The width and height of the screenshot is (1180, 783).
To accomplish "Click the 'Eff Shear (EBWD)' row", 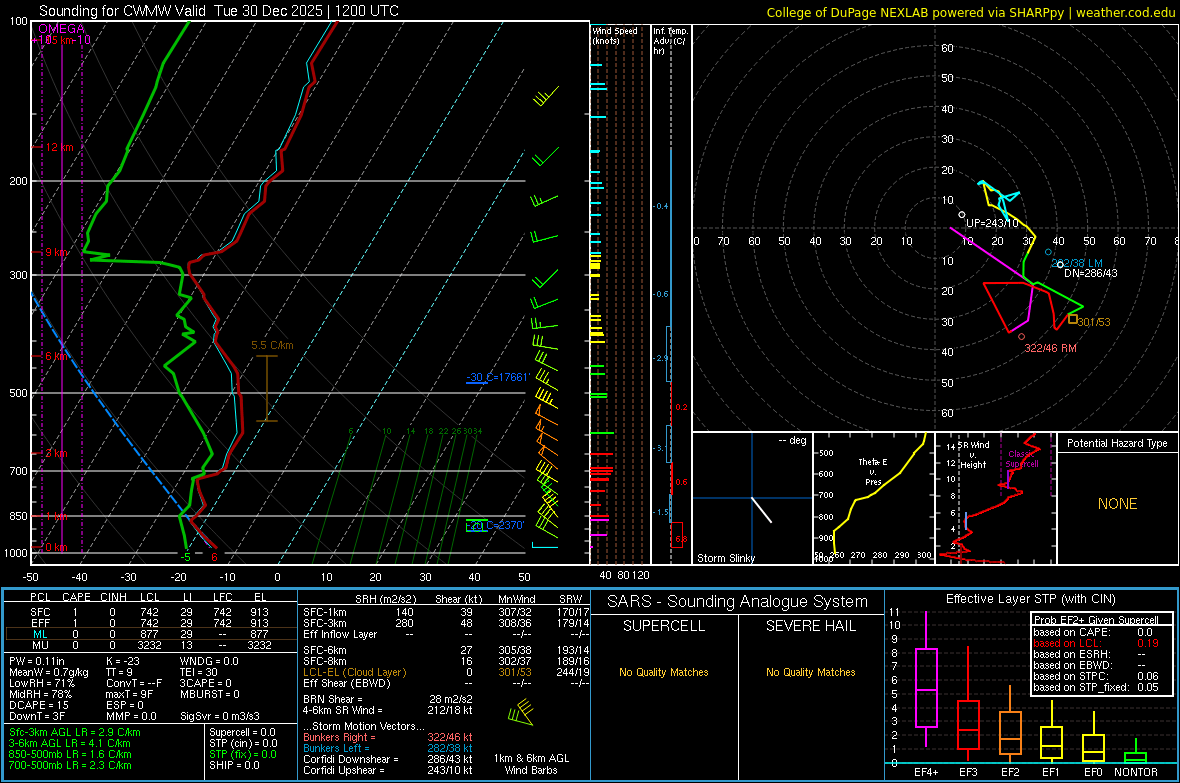I will 446,684.
